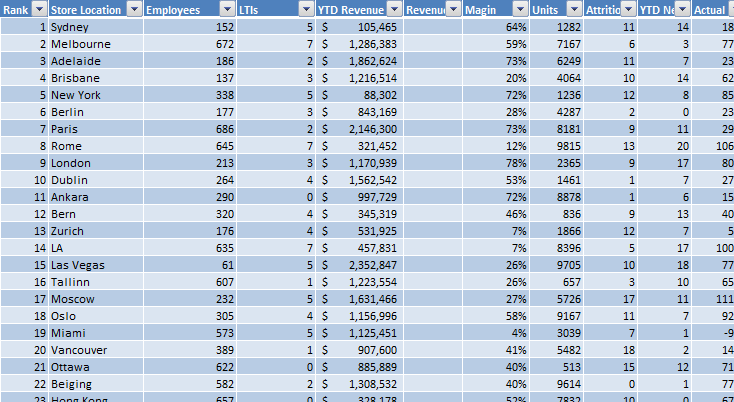734x402 pixels.
Task: Select YTD Ne value 20 for Rome
Action: pos(665,146)
